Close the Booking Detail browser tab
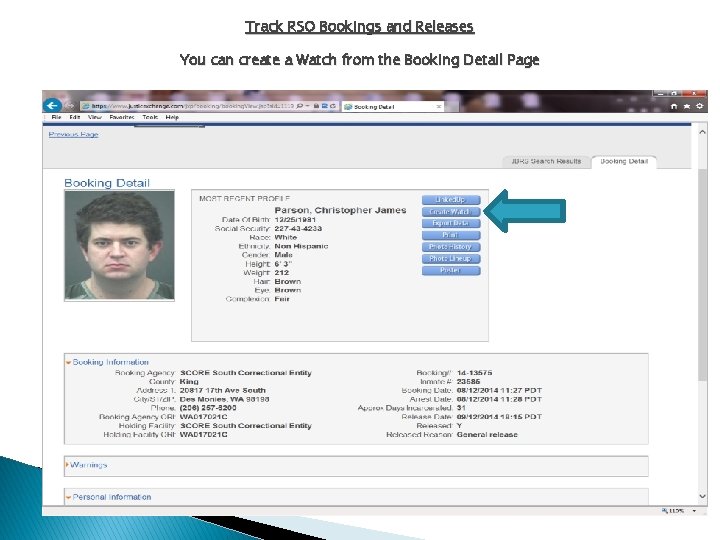 click(439, 107)
